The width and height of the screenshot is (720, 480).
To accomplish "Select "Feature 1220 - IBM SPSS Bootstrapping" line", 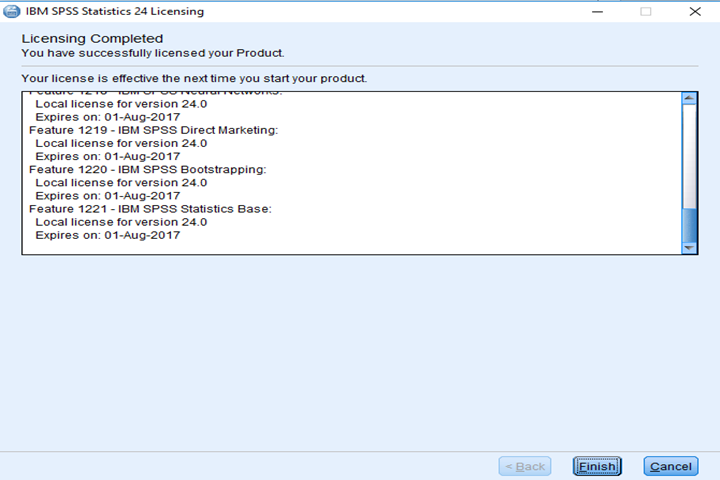I will click(147, 169).
